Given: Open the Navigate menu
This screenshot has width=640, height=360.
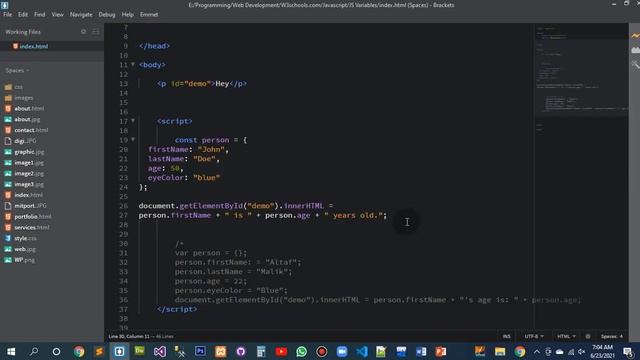Looking at the screenshot, I should coord(81,14).
